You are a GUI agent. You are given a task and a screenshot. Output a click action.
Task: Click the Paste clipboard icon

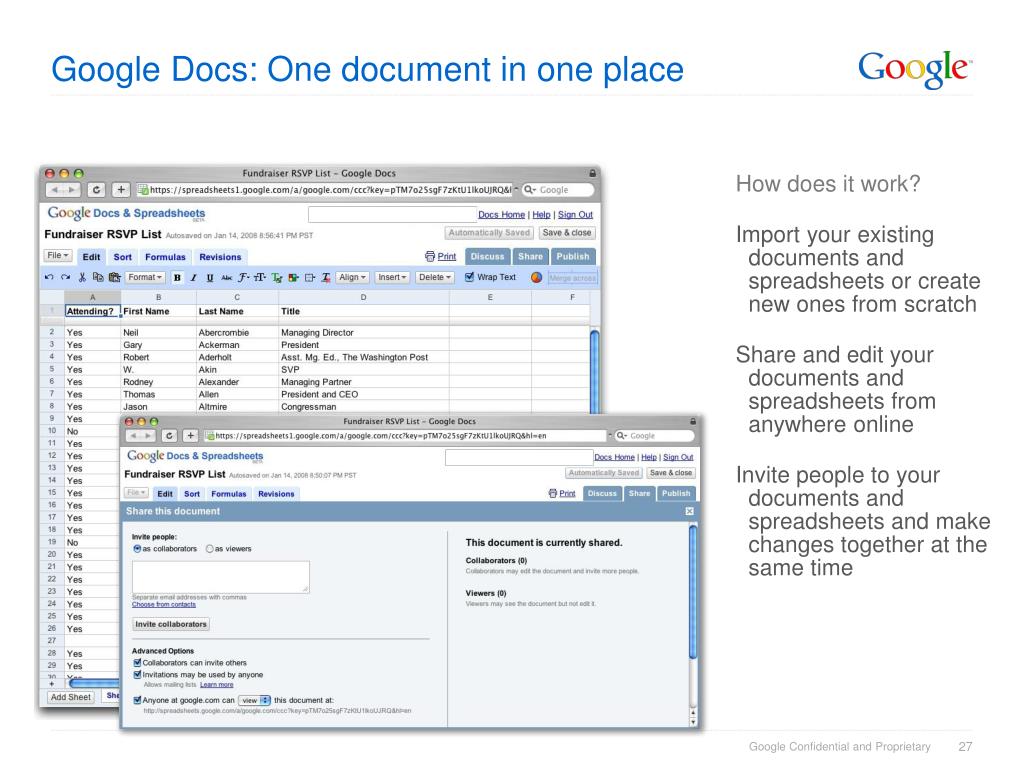[x=115, y=278]
